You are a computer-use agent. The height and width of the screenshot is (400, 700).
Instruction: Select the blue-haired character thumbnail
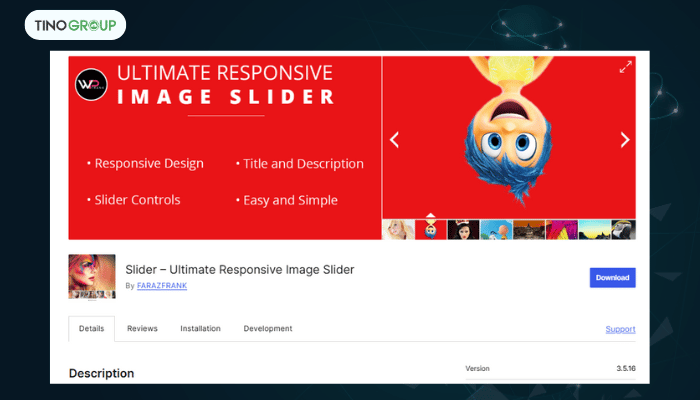click(431, 229)
